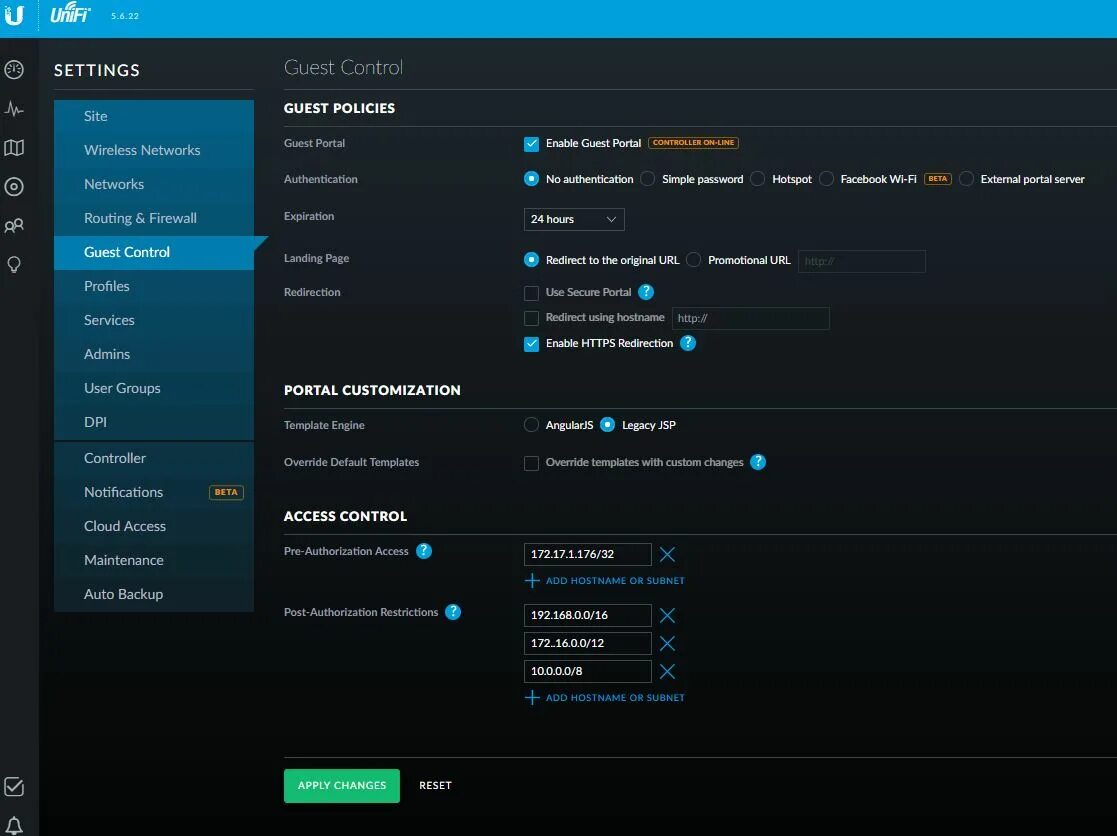Screen dimensions: 1117x836
Task: Open the Map icon in sidebar
Action: pos(14,147)
